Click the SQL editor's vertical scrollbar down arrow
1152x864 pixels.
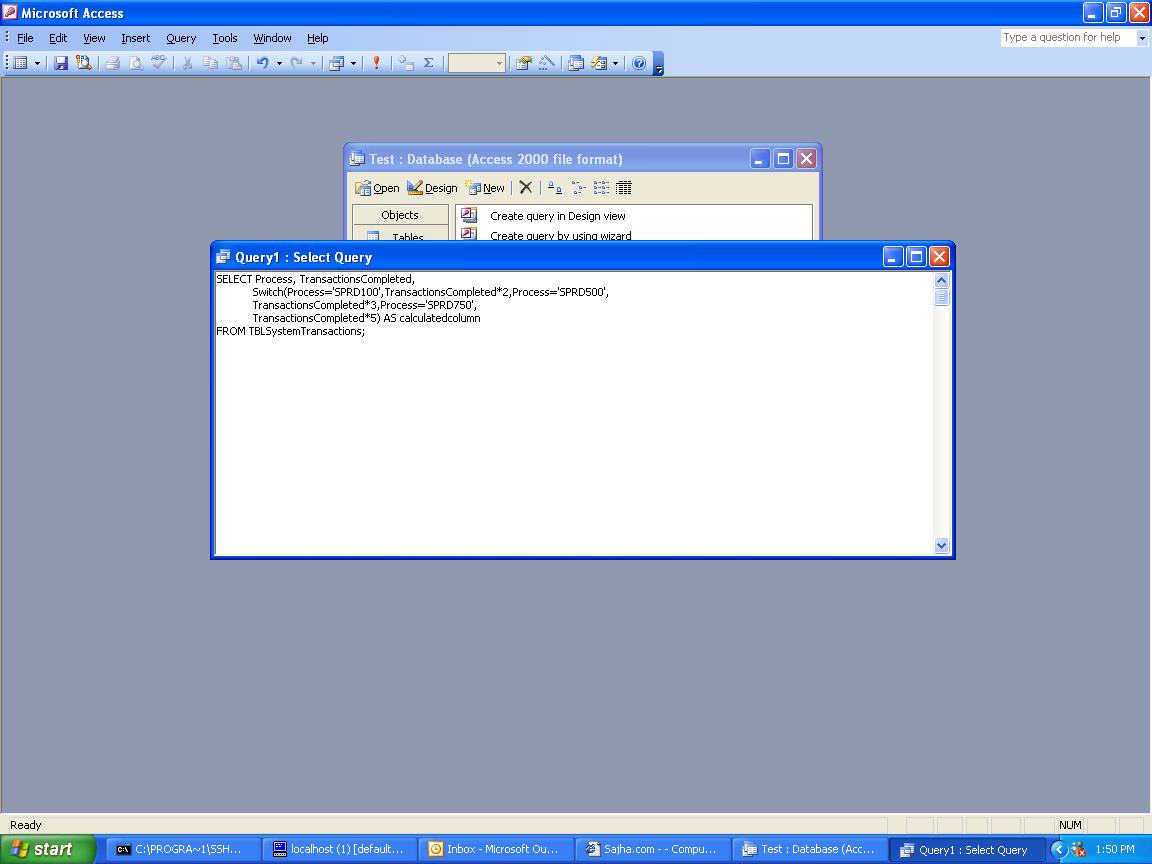point(941,545)
